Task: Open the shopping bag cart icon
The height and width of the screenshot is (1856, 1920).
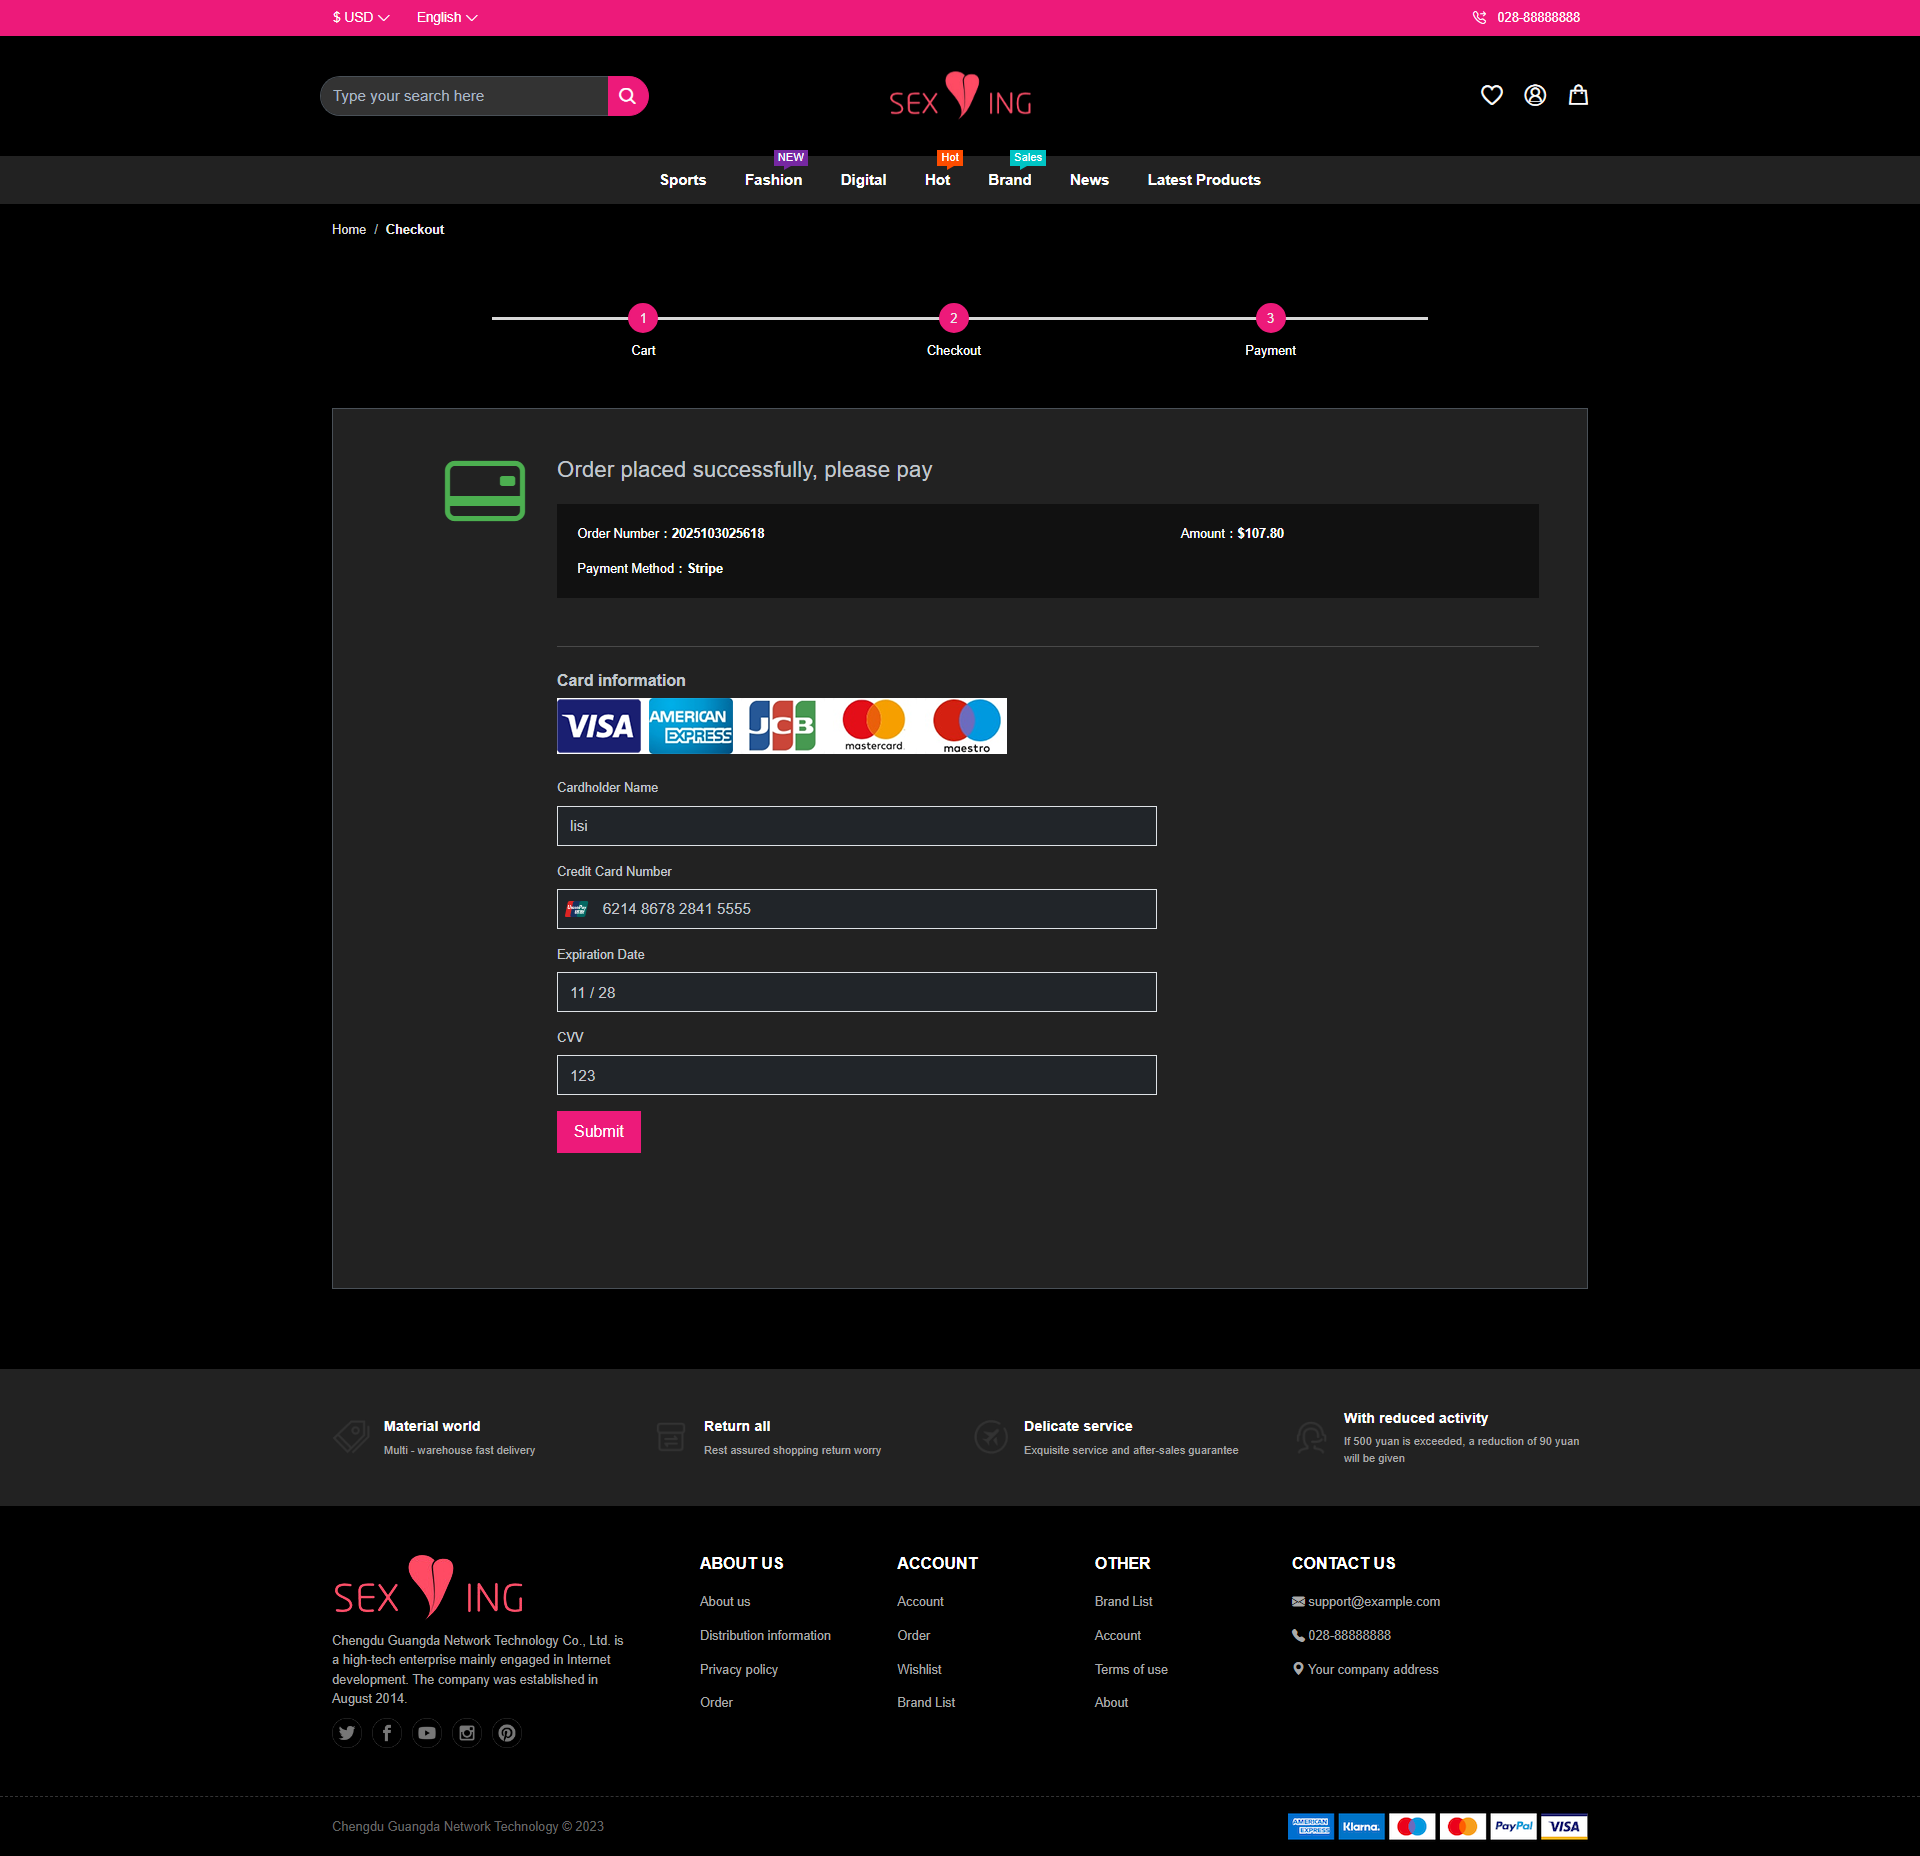Action: 1578,95
